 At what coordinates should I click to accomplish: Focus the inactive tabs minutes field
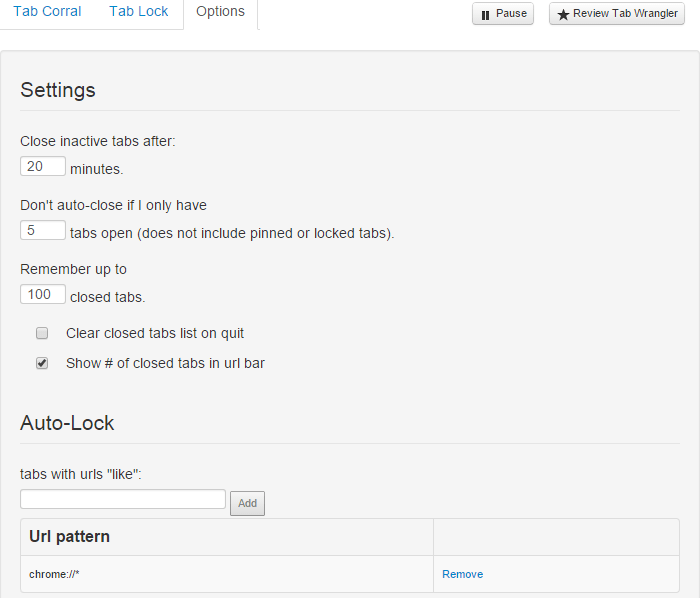(x=43, y=166)
